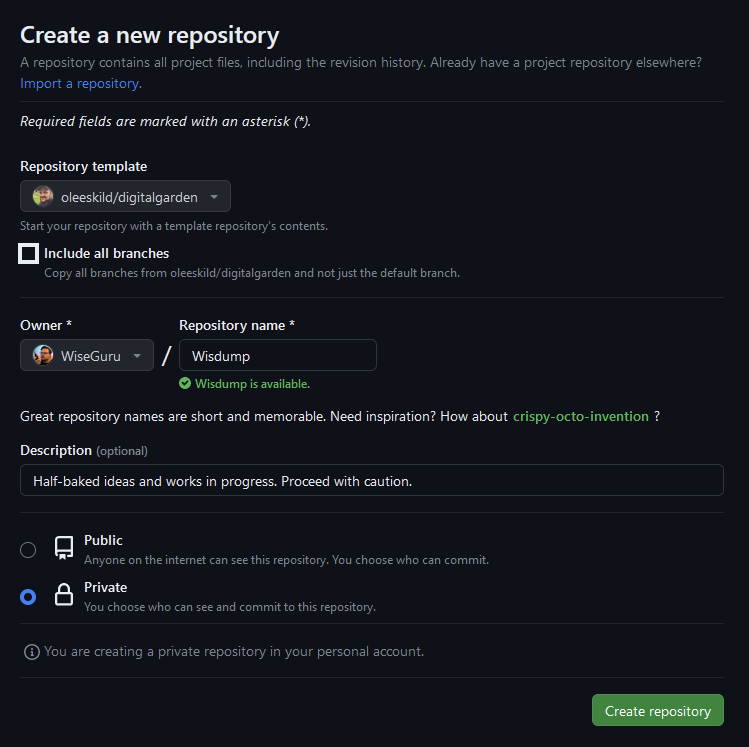
Task: Enable the Include all branches checkbox
Action: [29, 254]
